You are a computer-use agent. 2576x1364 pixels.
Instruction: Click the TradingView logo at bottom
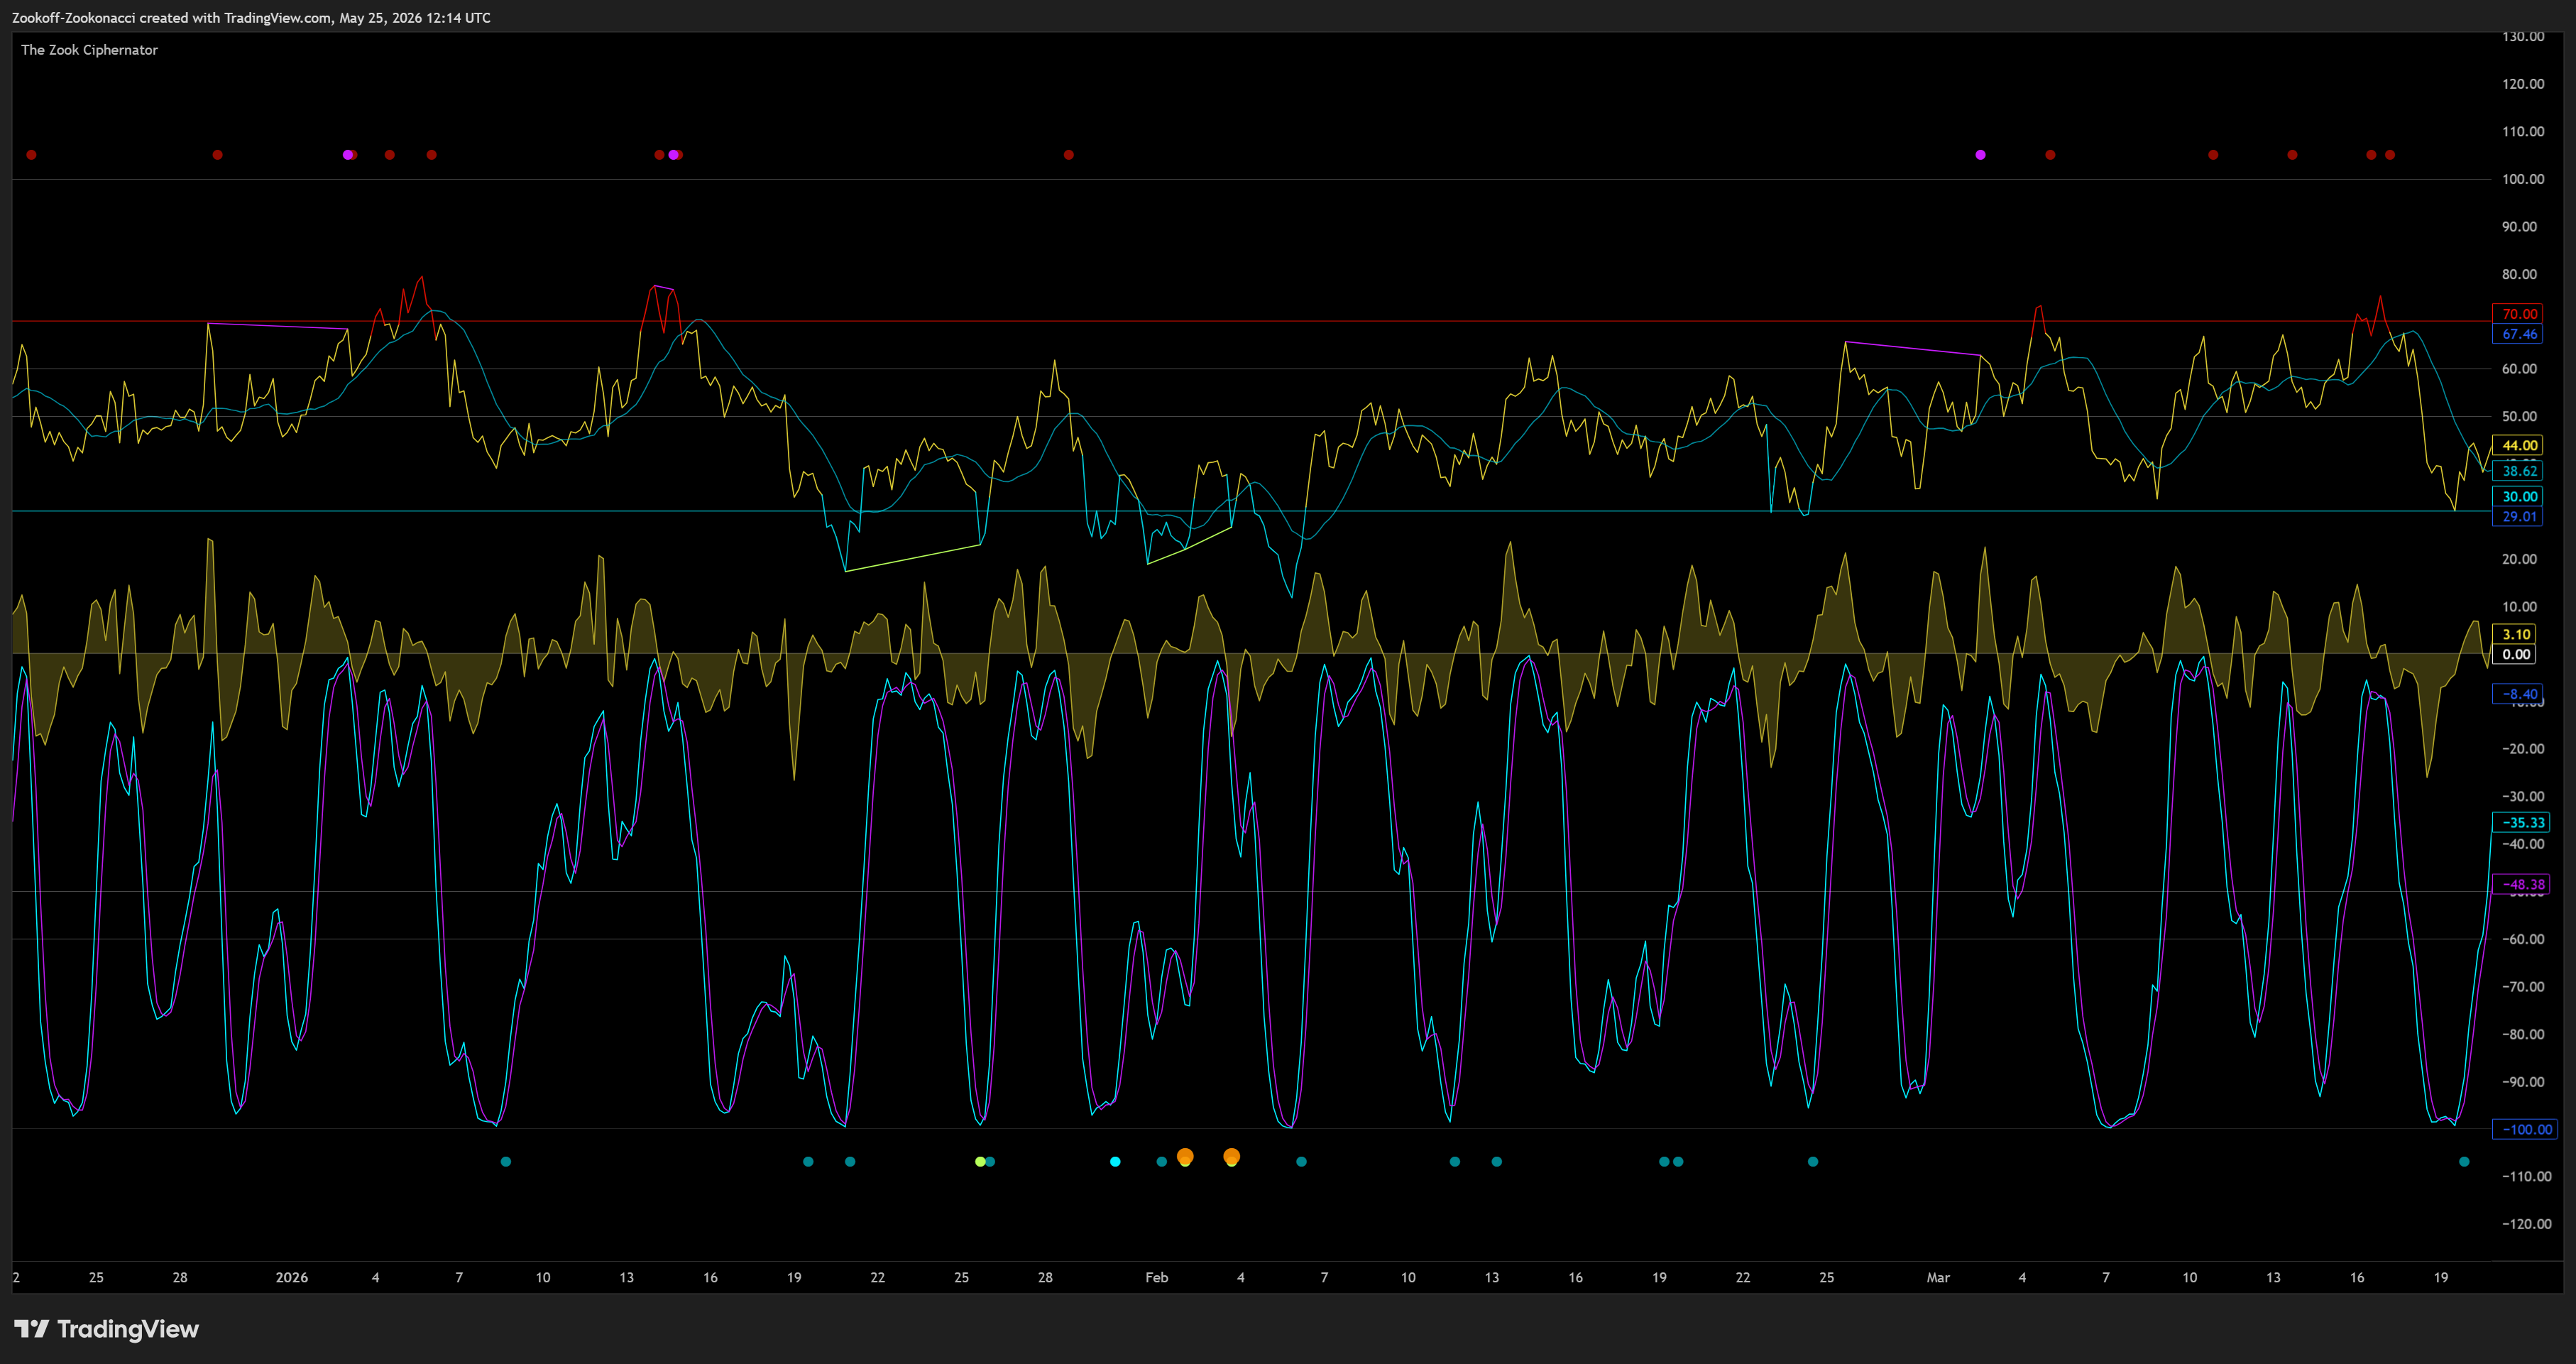pyautogui.click(x=107, y=1329)
